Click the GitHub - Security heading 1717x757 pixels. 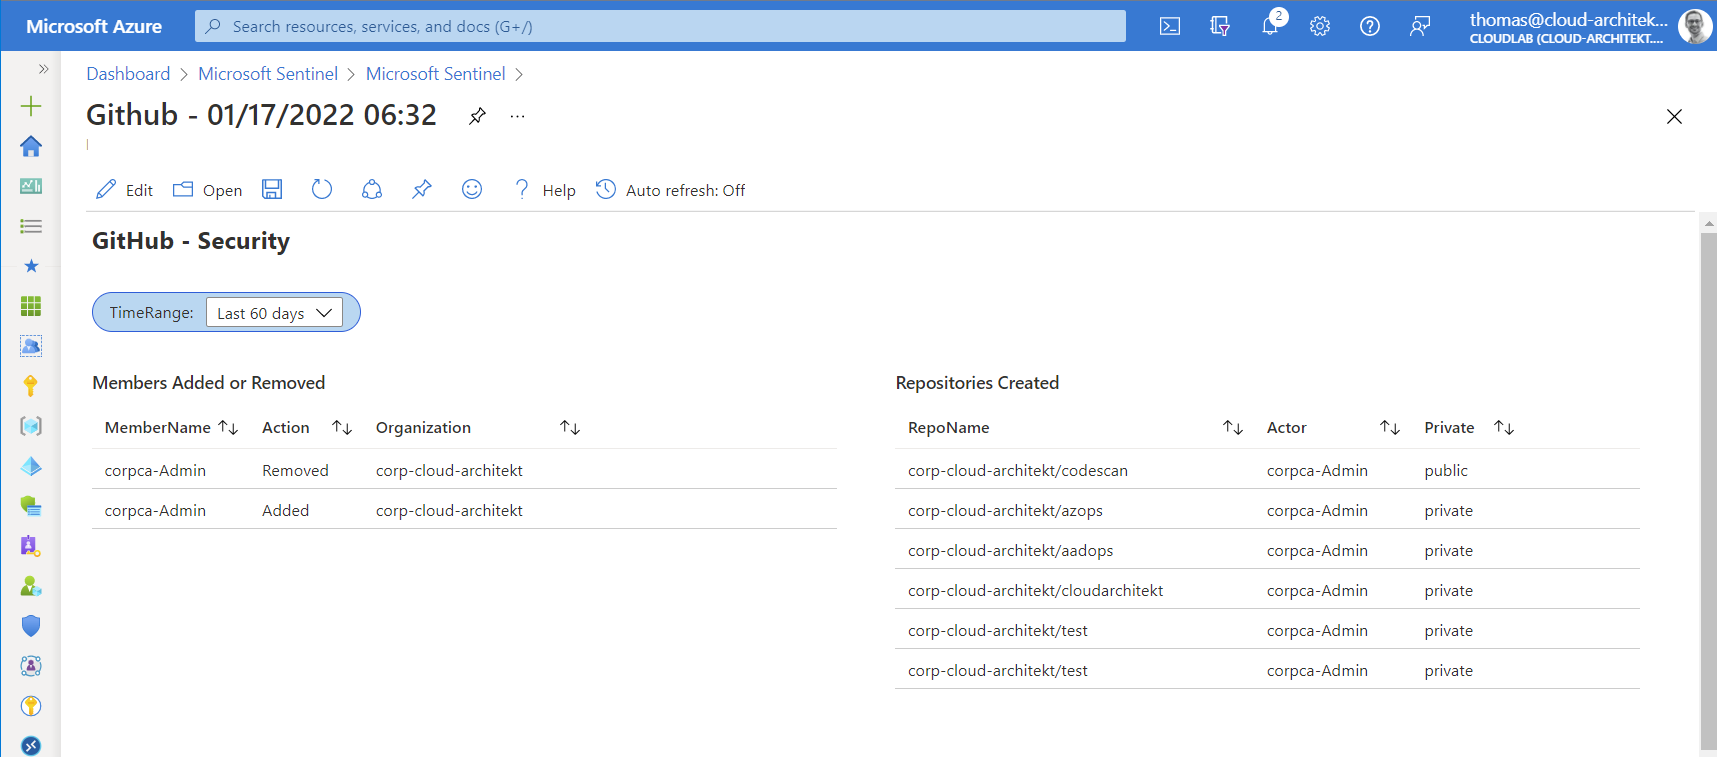pyautogui.click(x=191, y=241)
